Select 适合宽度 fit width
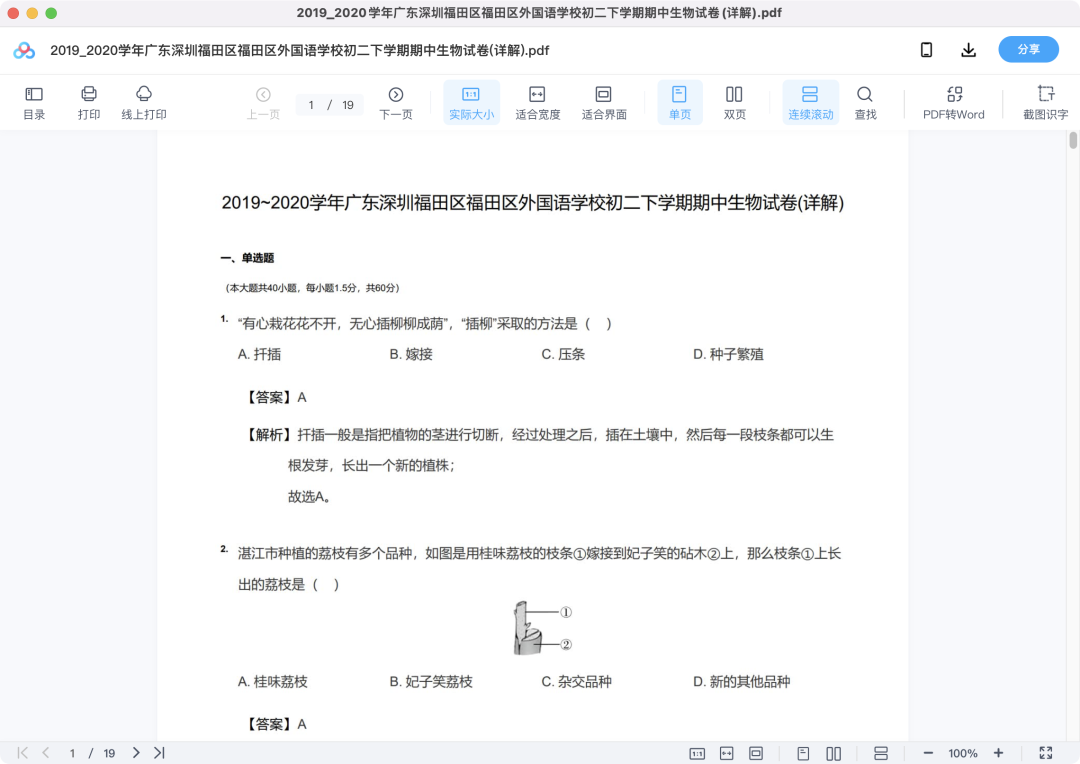 pos(537,103)
